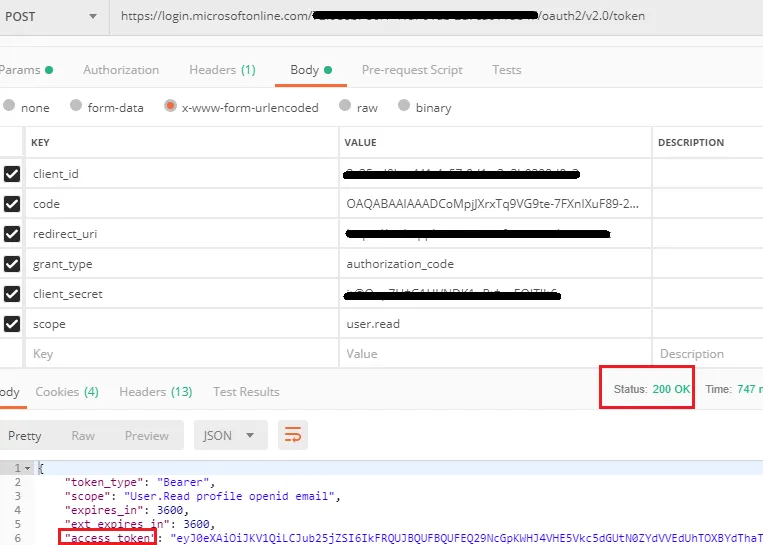Uncheck the redirect_uri parameter row
Image resolution: width=763 pixels, height=545 pixels.
click(12, 234)
